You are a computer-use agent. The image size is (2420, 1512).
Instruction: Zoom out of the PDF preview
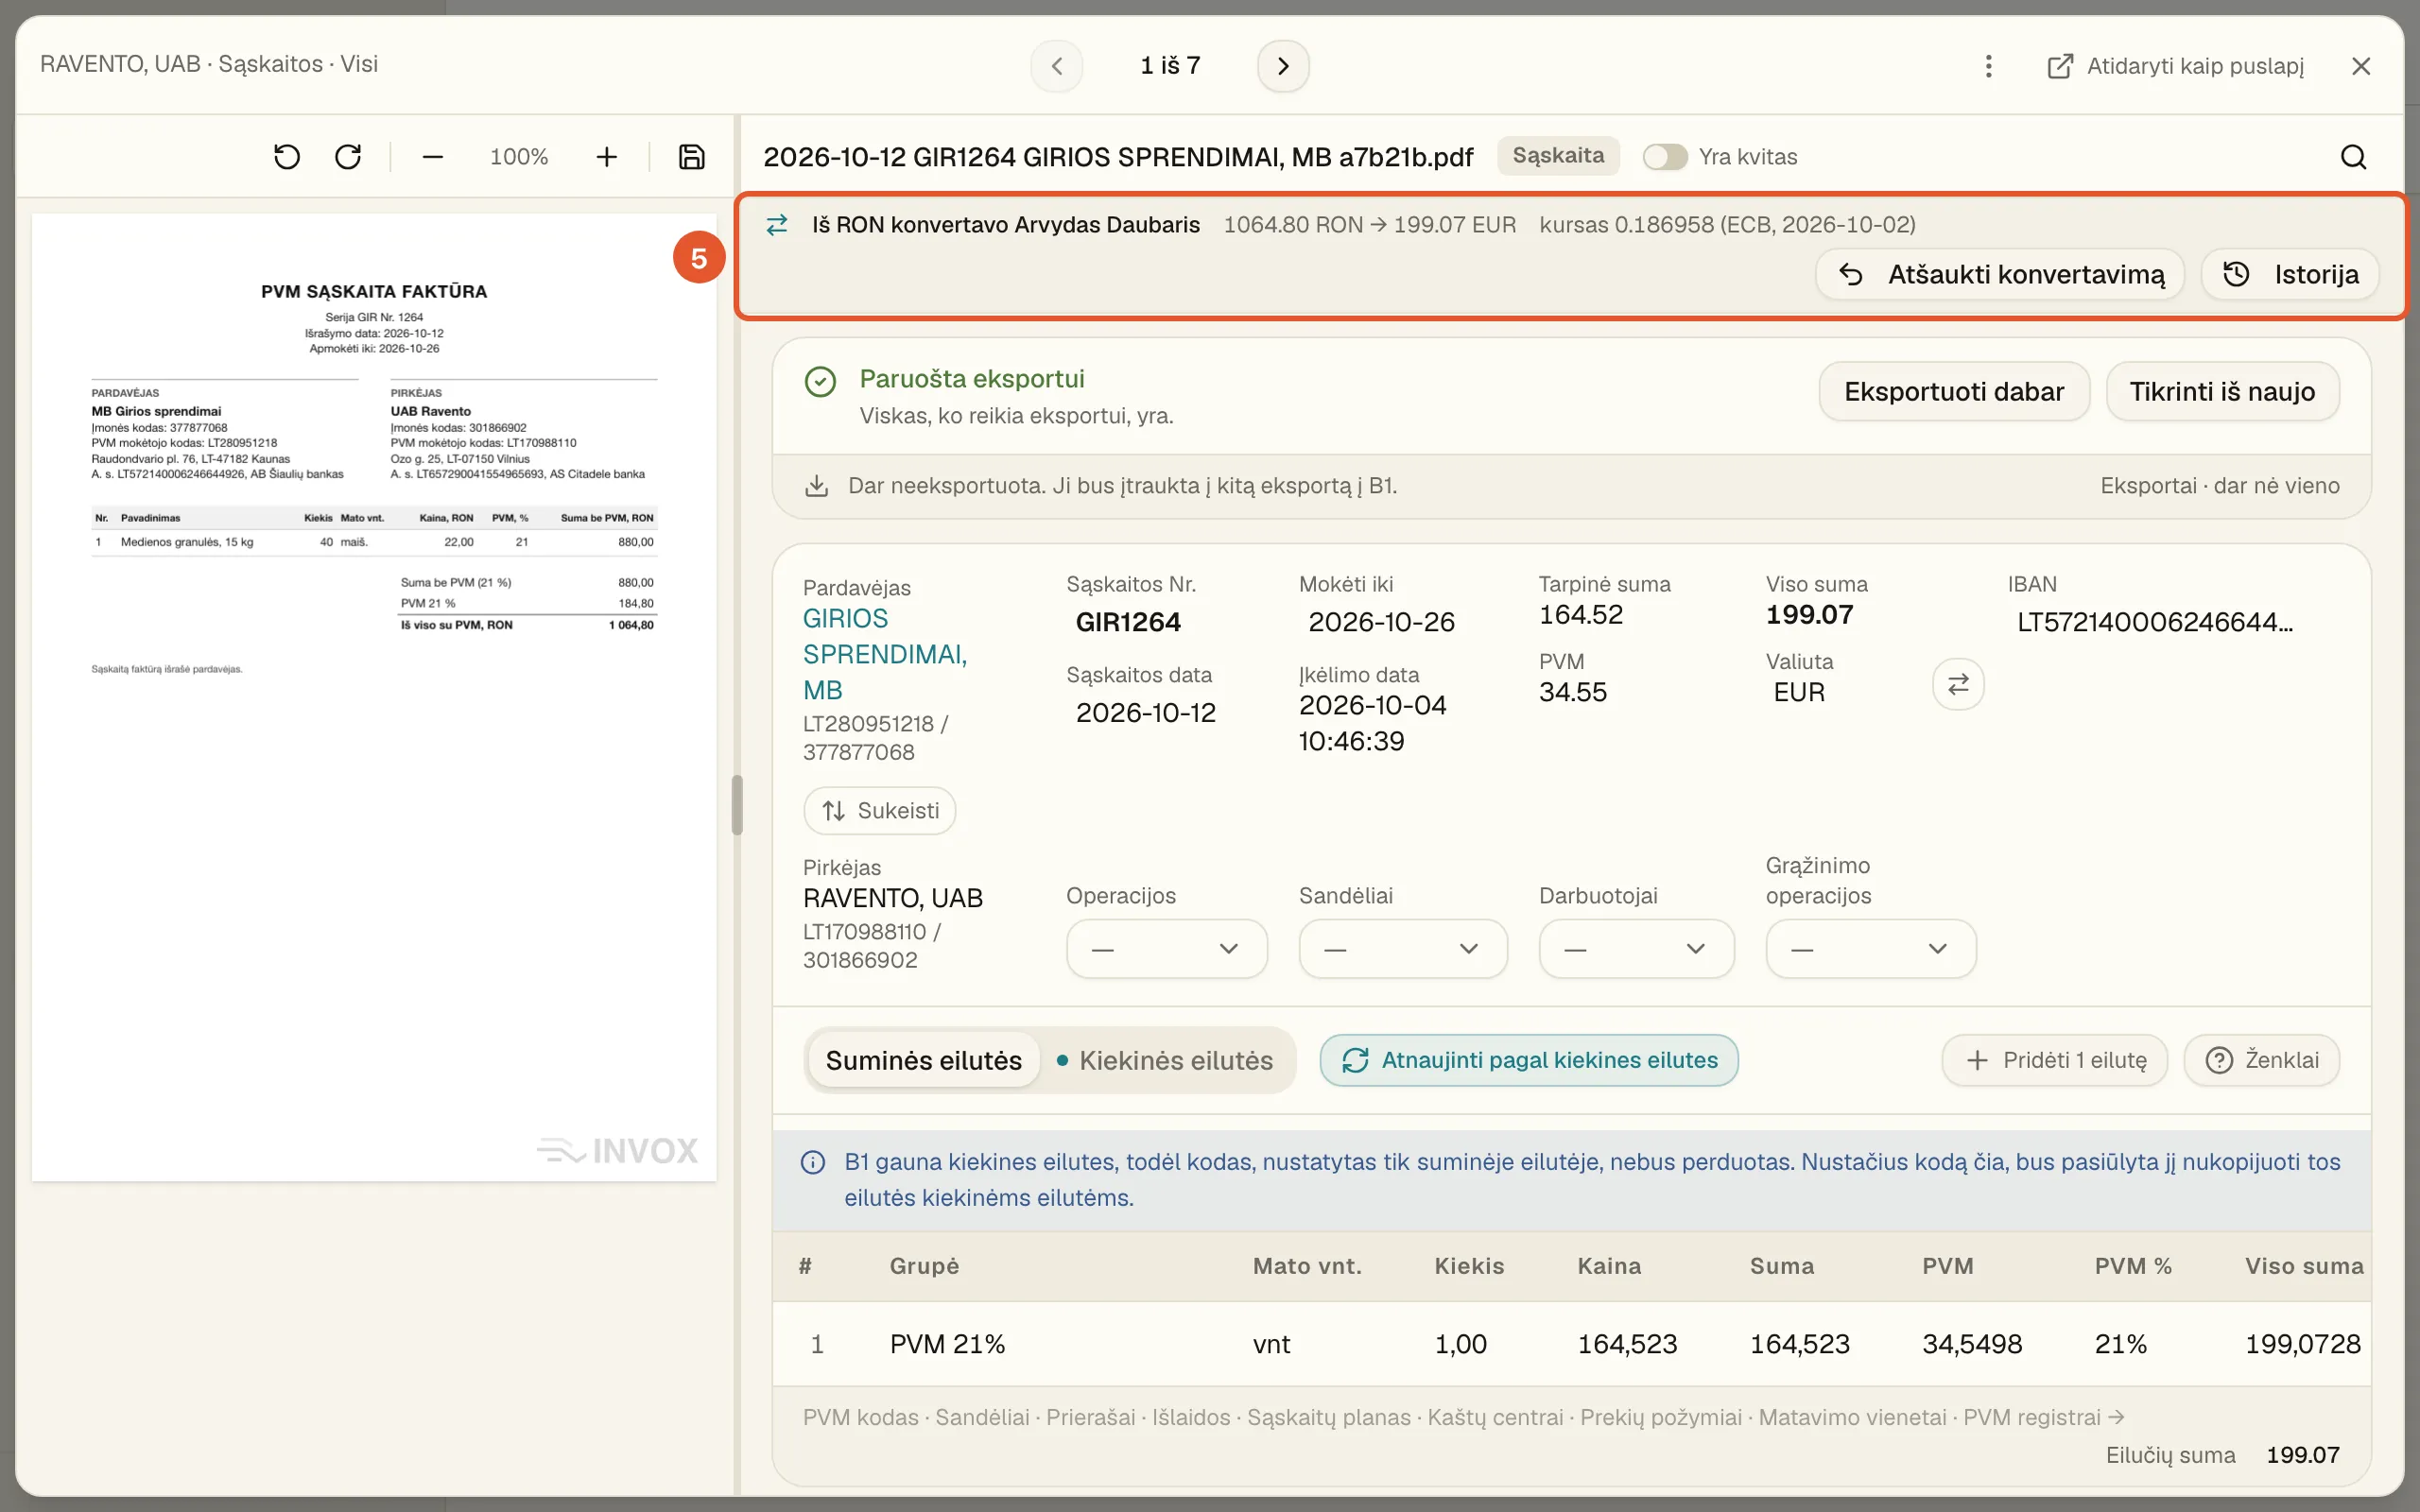(432, 157)
